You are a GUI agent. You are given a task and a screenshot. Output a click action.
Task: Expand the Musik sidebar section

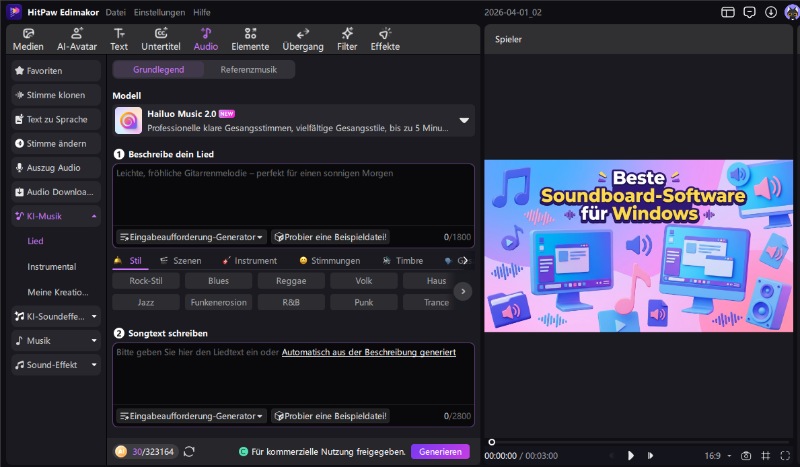click(94, 340)
